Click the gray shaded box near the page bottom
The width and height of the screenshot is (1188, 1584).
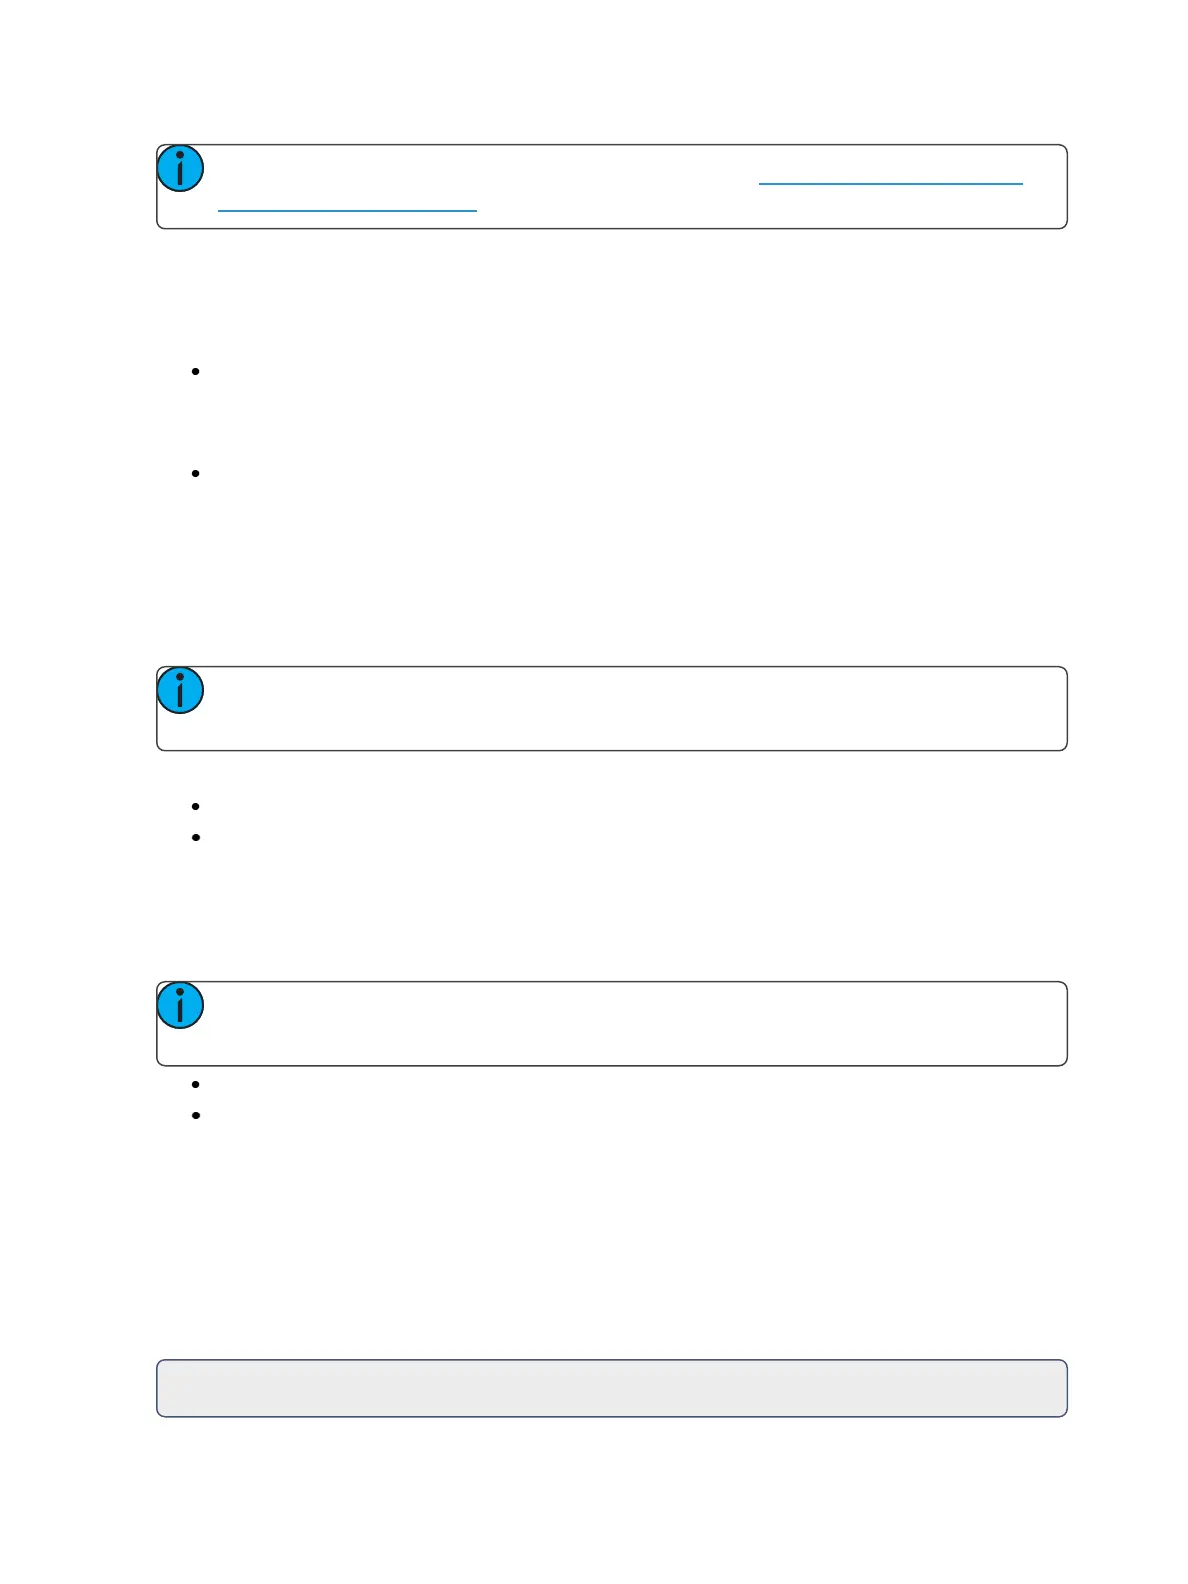(612, 1388)
